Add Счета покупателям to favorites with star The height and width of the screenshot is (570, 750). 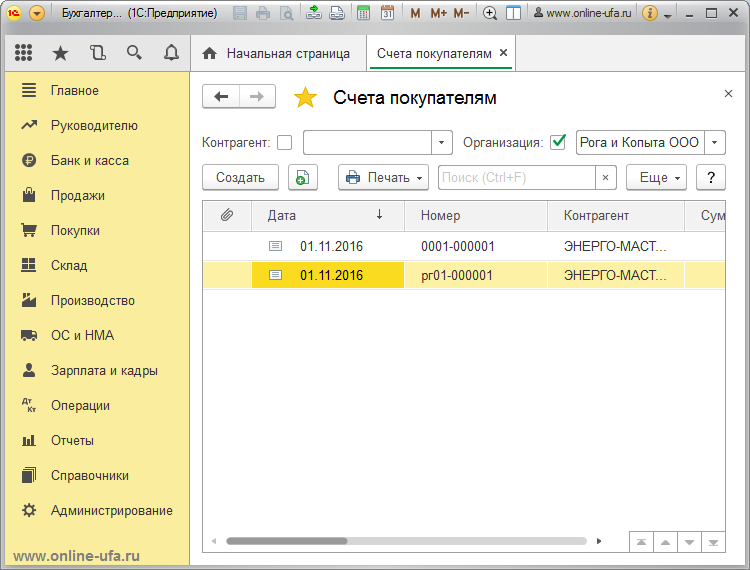(x=305, y=98)
